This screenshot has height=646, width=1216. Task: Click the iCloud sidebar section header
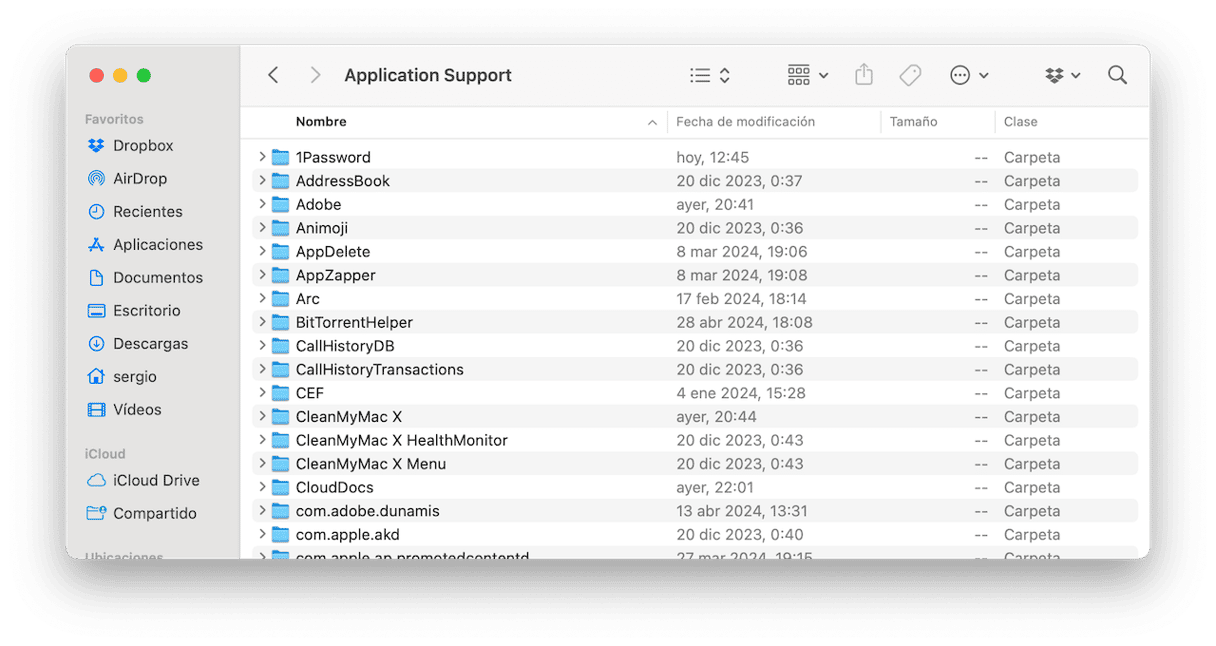pyautogui.click(x=105, y=454)
